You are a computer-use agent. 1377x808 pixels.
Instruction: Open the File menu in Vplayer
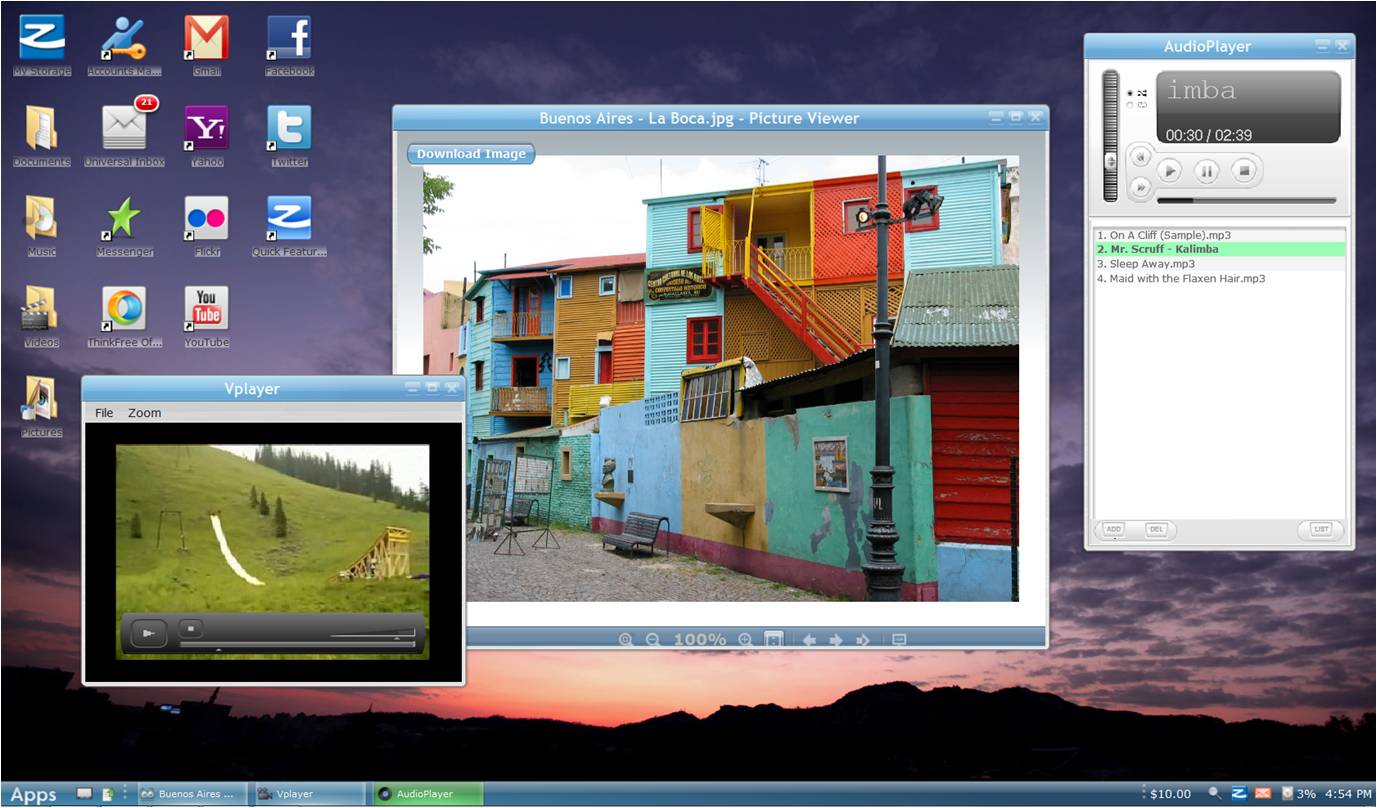[104, 413]
